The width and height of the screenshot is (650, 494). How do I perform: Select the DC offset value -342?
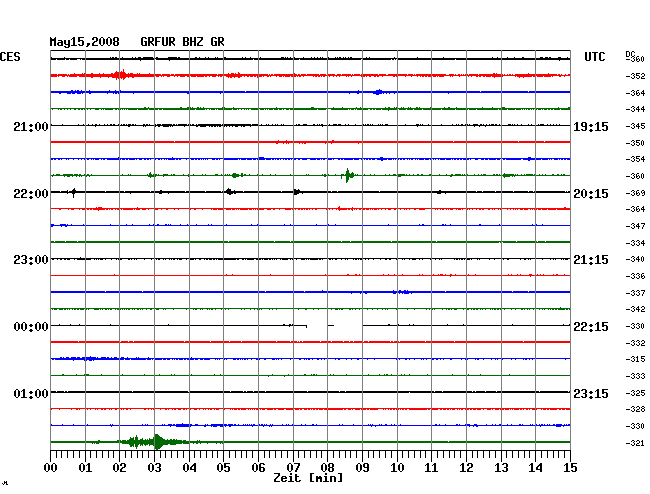click(635, 309)
